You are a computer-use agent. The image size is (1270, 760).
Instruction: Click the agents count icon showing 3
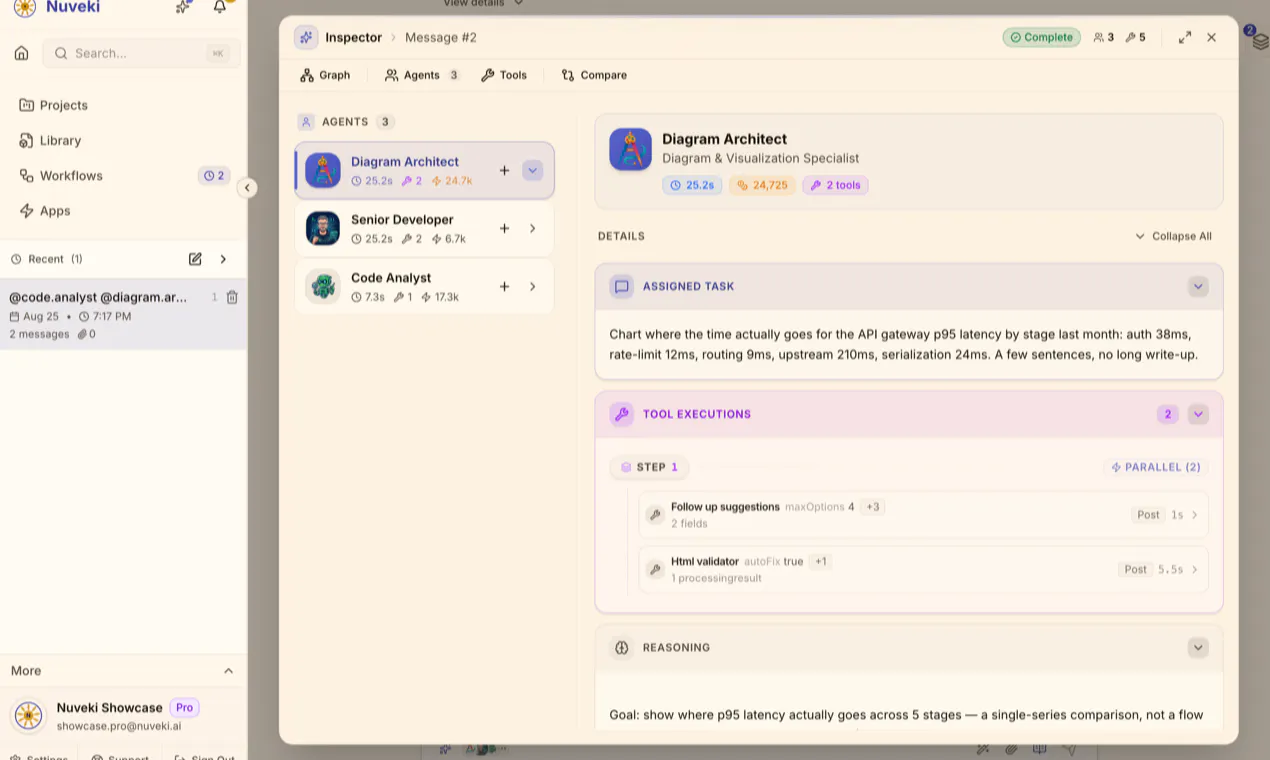click(x=1104, y=37)
